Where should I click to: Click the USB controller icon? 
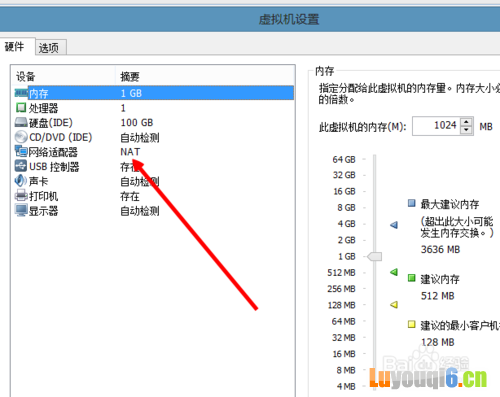(x=21, y=166)
